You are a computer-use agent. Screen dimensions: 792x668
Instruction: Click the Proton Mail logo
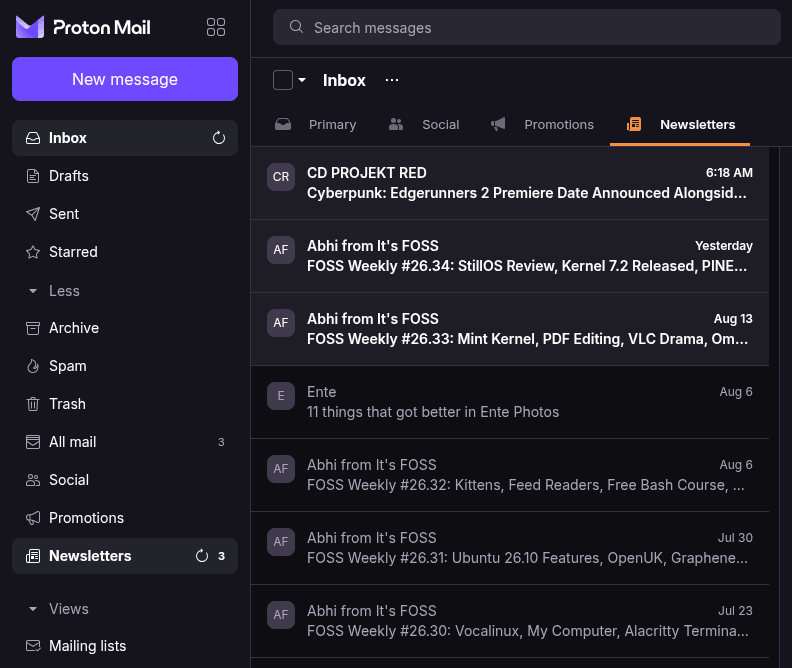(83, 27)
